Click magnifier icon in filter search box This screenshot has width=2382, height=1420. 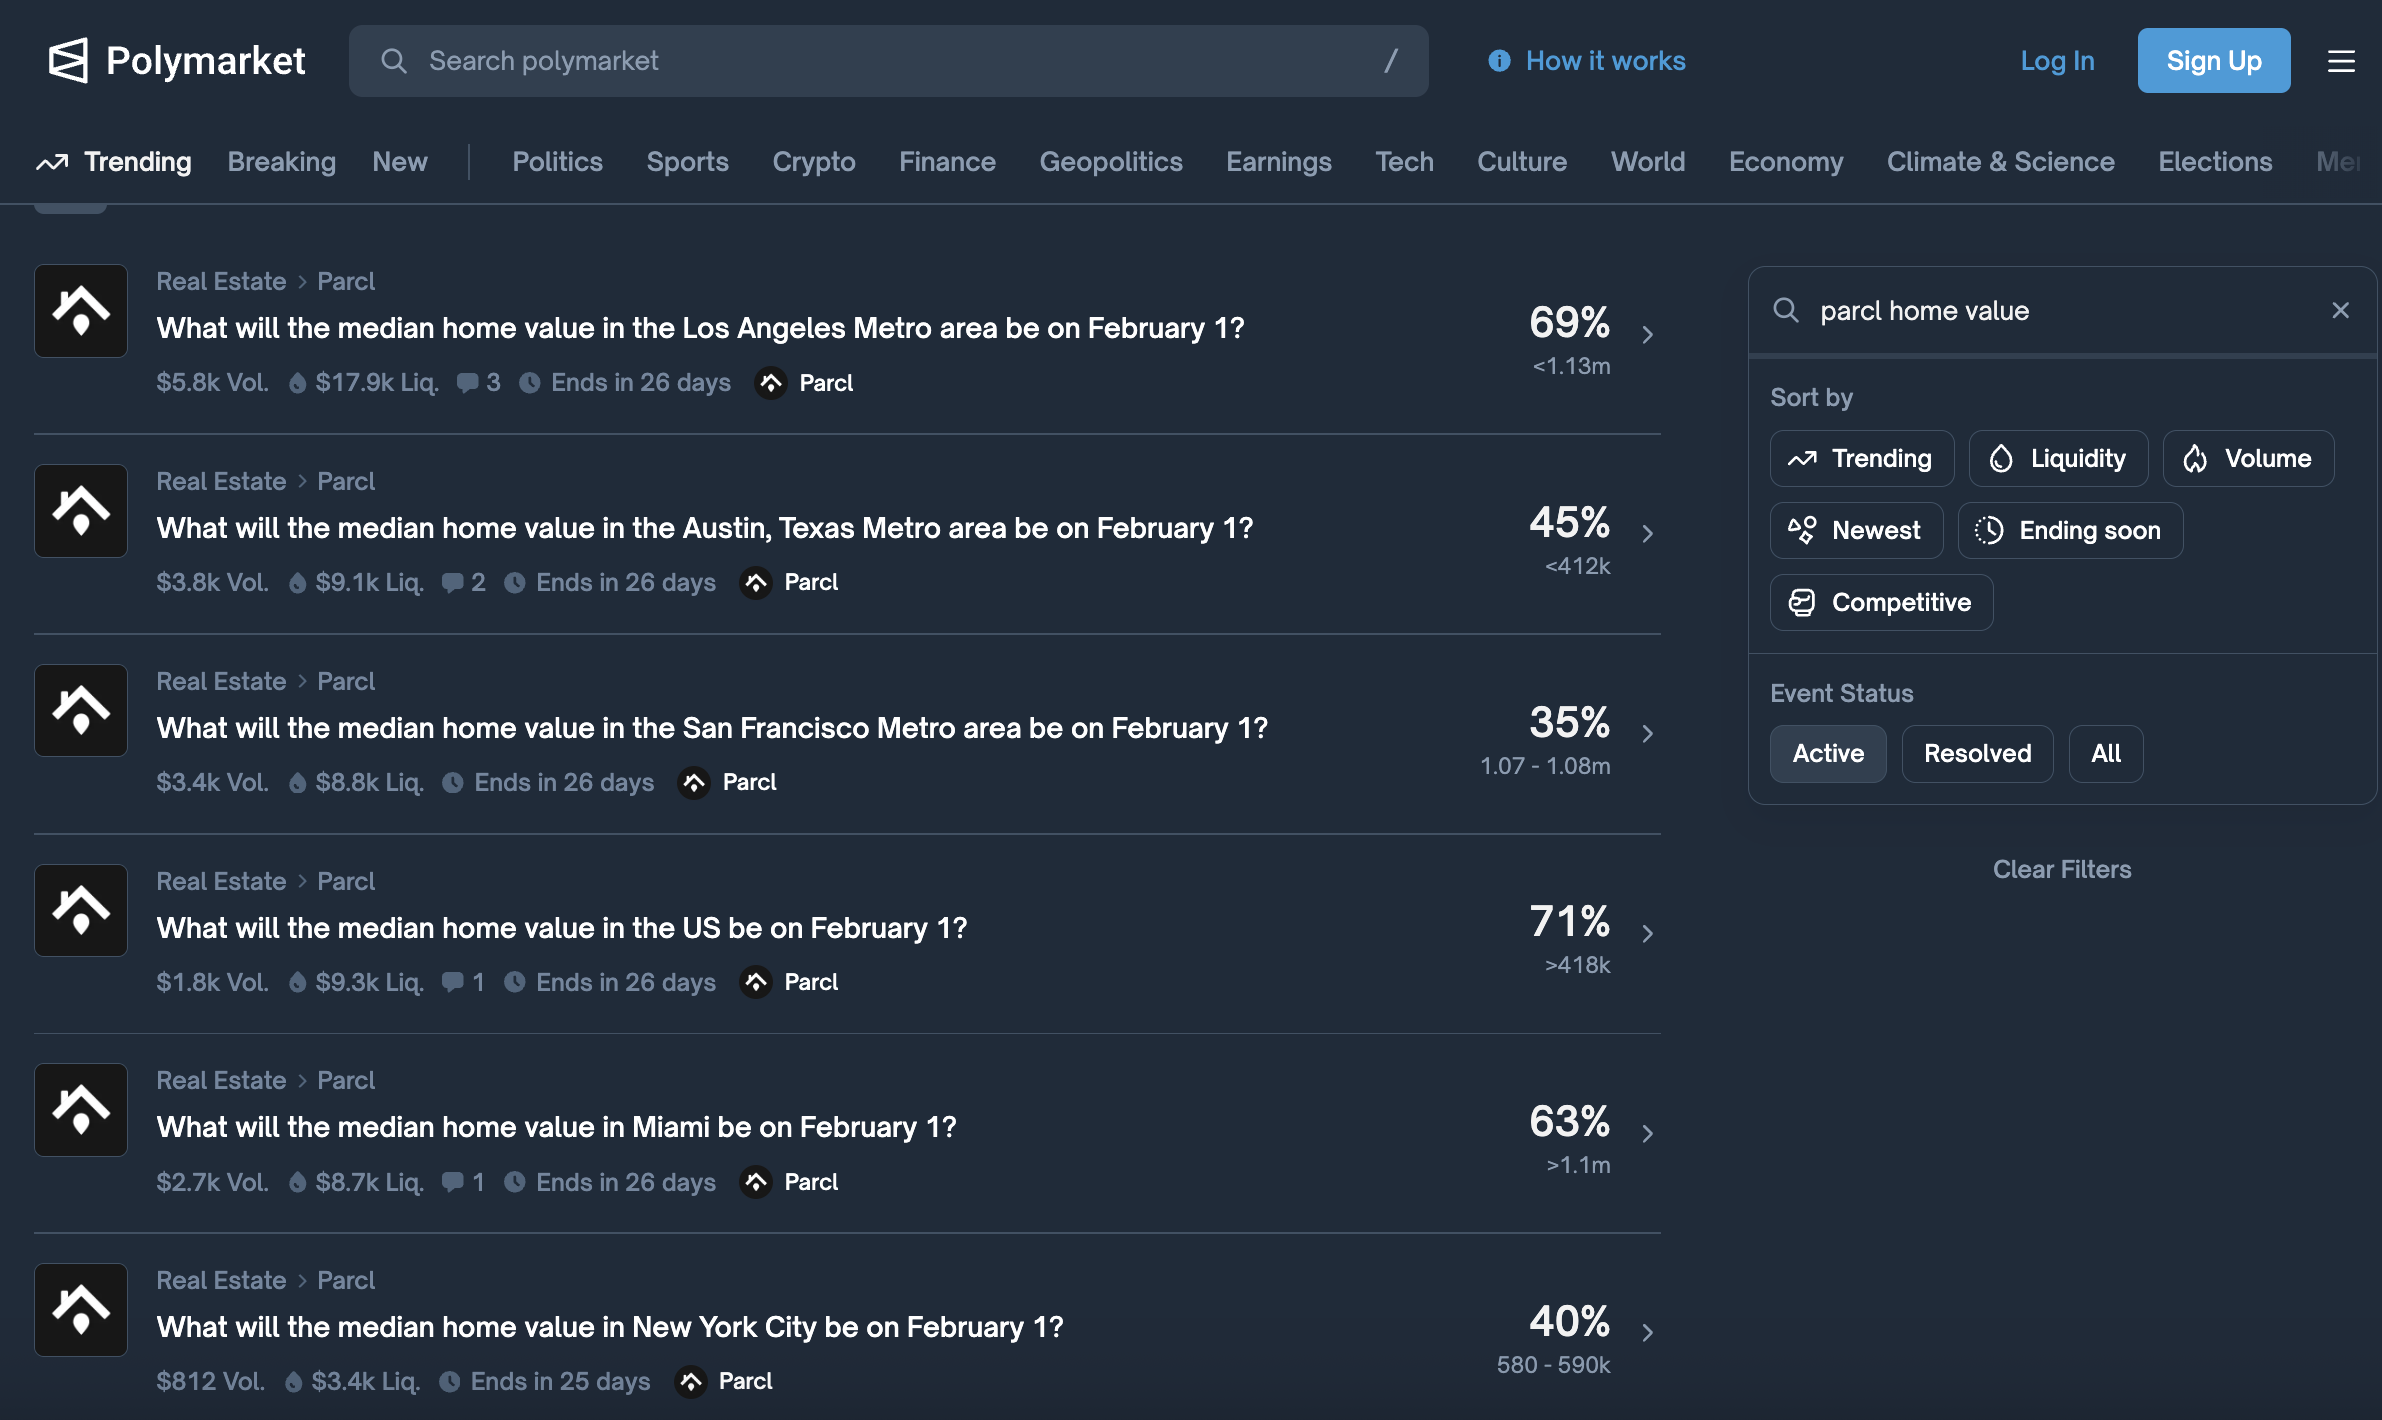(1786, 311)
